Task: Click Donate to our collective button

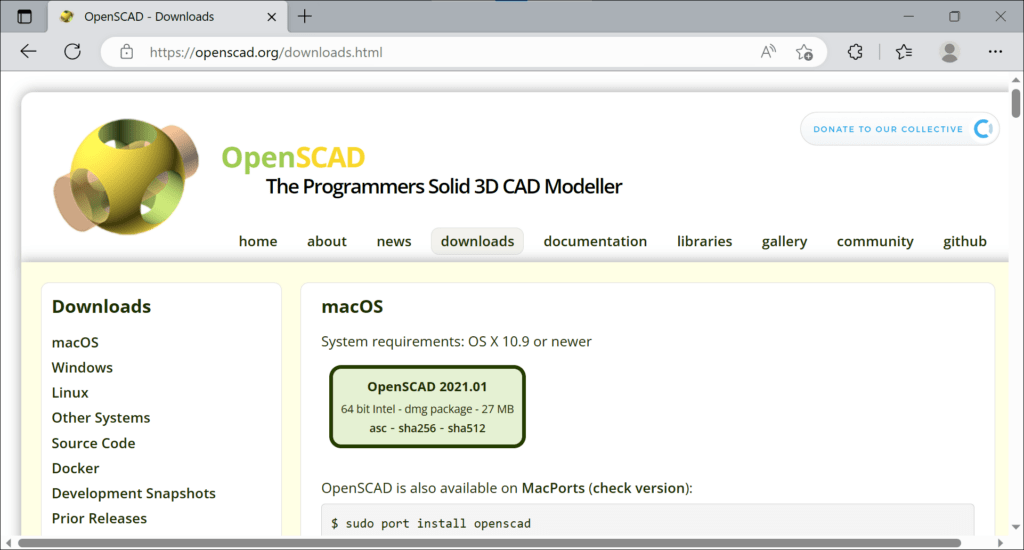Action: pyautogui.click(x=900, y=129)
